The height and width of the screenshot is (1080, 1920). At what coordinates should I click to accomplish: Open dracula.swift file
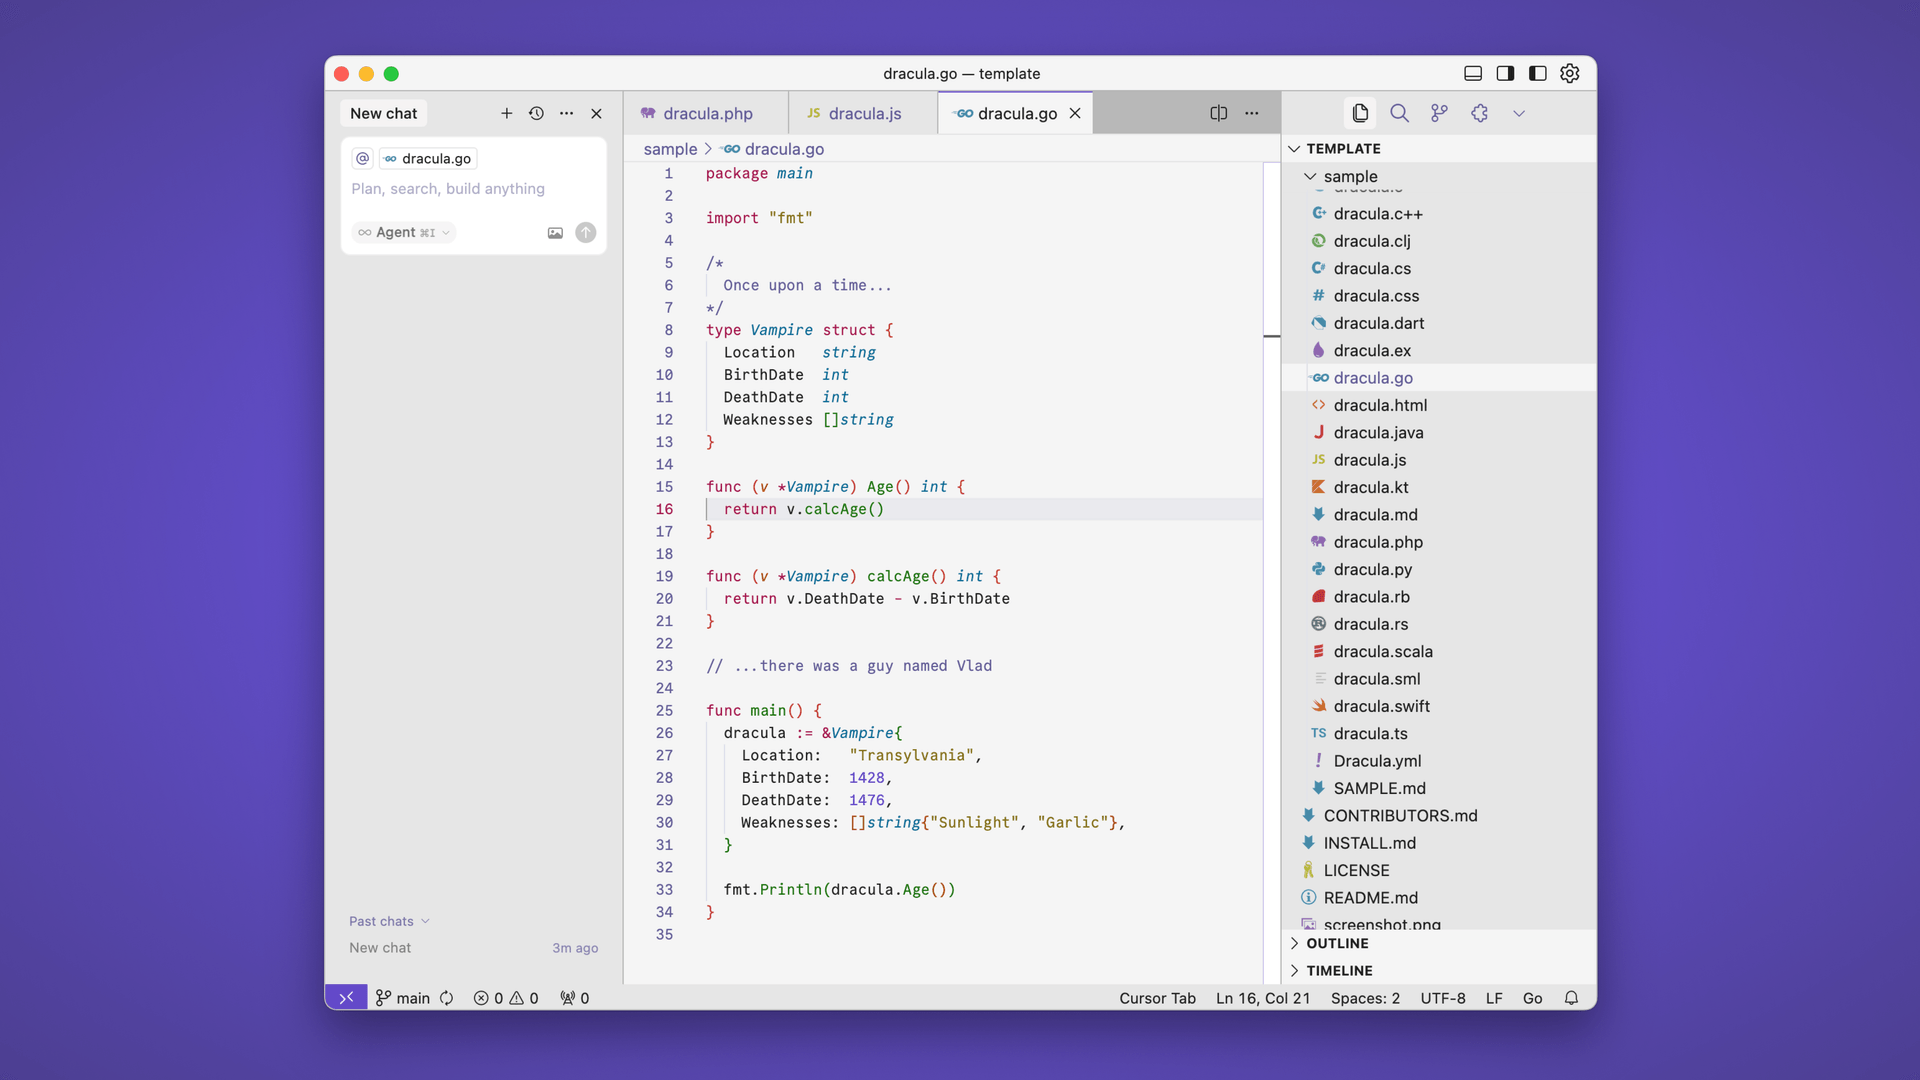tap(1439, 706)
